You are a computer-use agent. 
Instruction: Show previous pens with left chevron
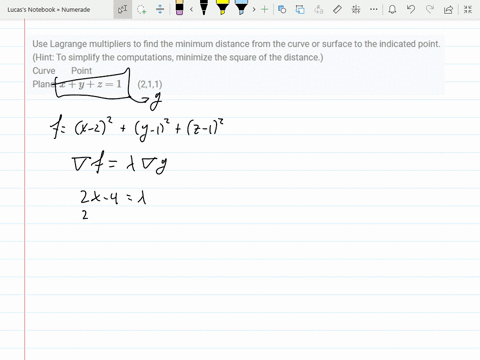click(x=191, y=9)
